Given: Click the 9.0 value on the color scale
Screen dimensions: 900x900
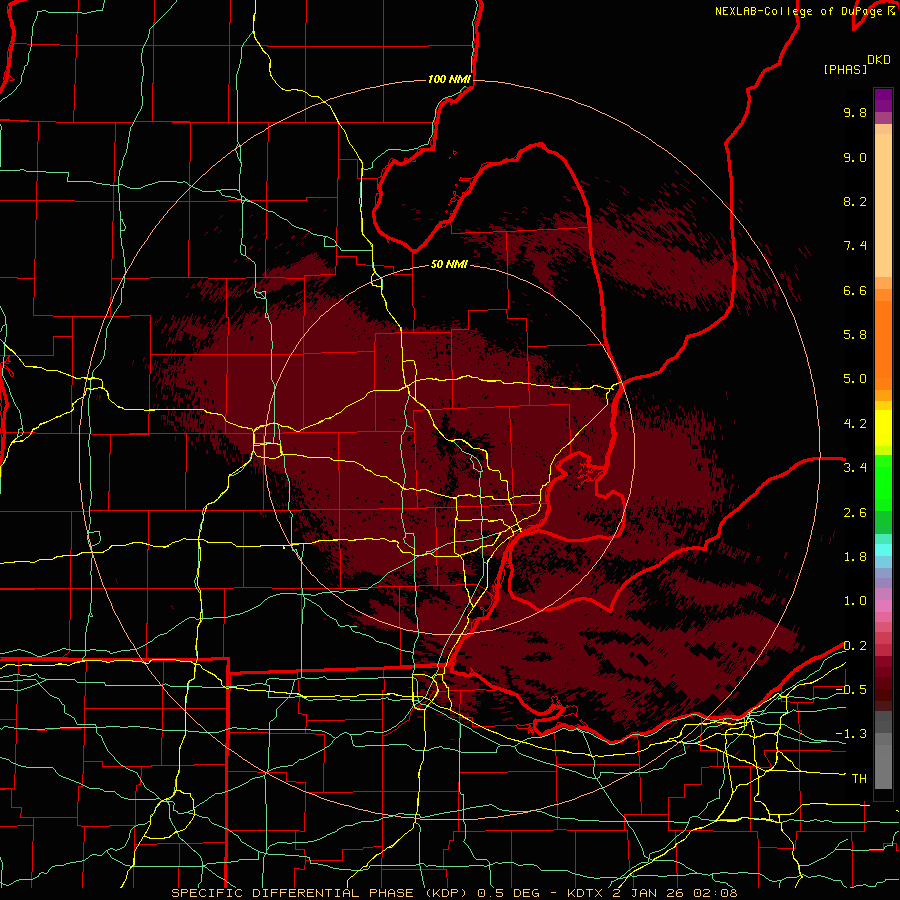Looking at the screenshot, I should pos(855,157).
